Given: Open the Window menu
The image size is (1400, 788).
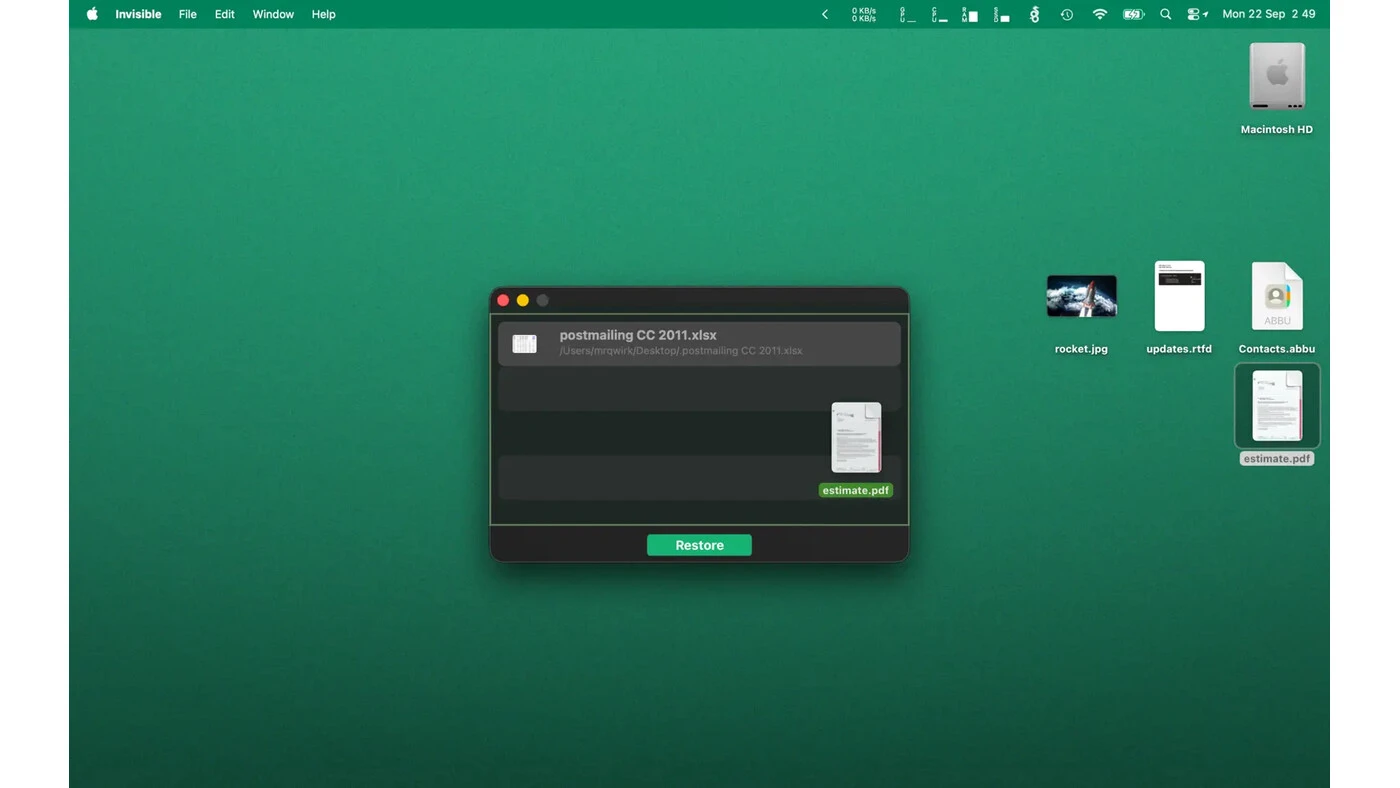Looking at the screenshot, I should [273, 14].
